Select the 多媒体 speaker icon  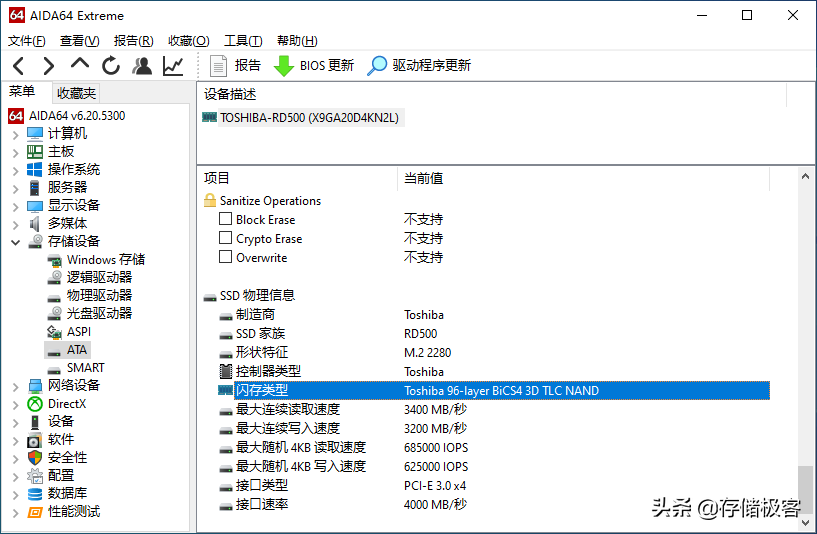35,223
